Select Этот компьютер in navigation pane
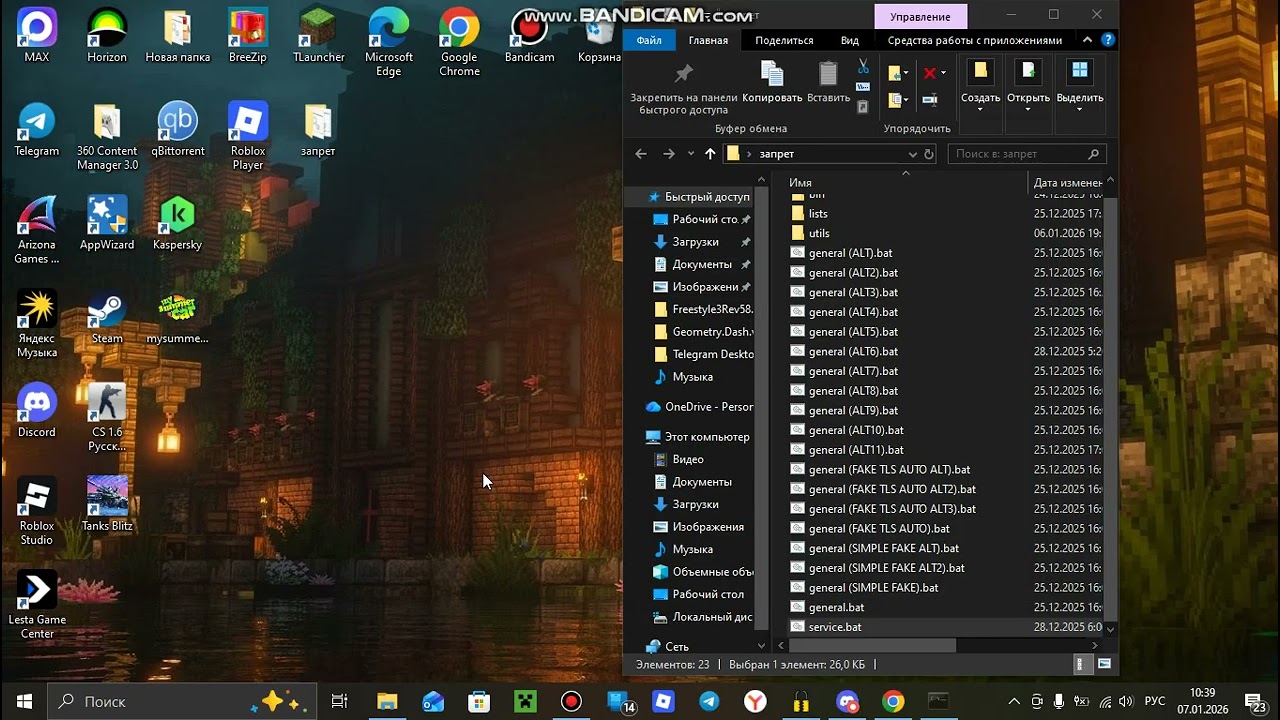Screen dimensions: 1280x720 click(698, 437)
